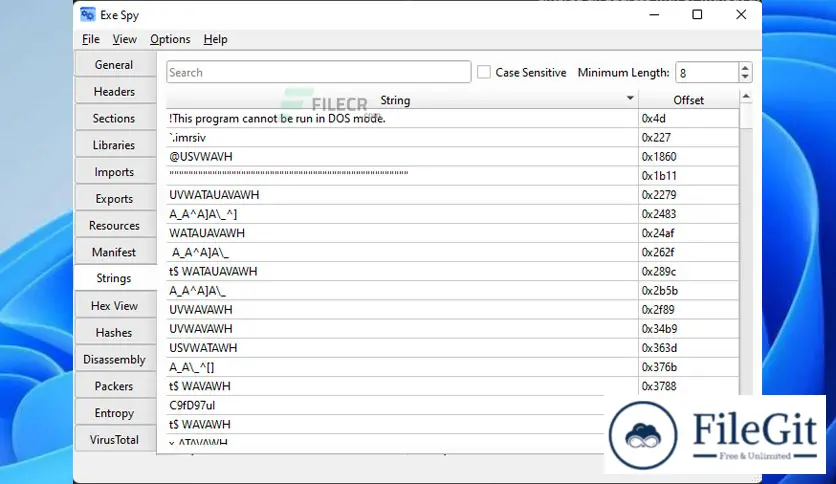Click offset cell 0x1b11
Screen dimensions: 836x484
[x=688, y=176]
